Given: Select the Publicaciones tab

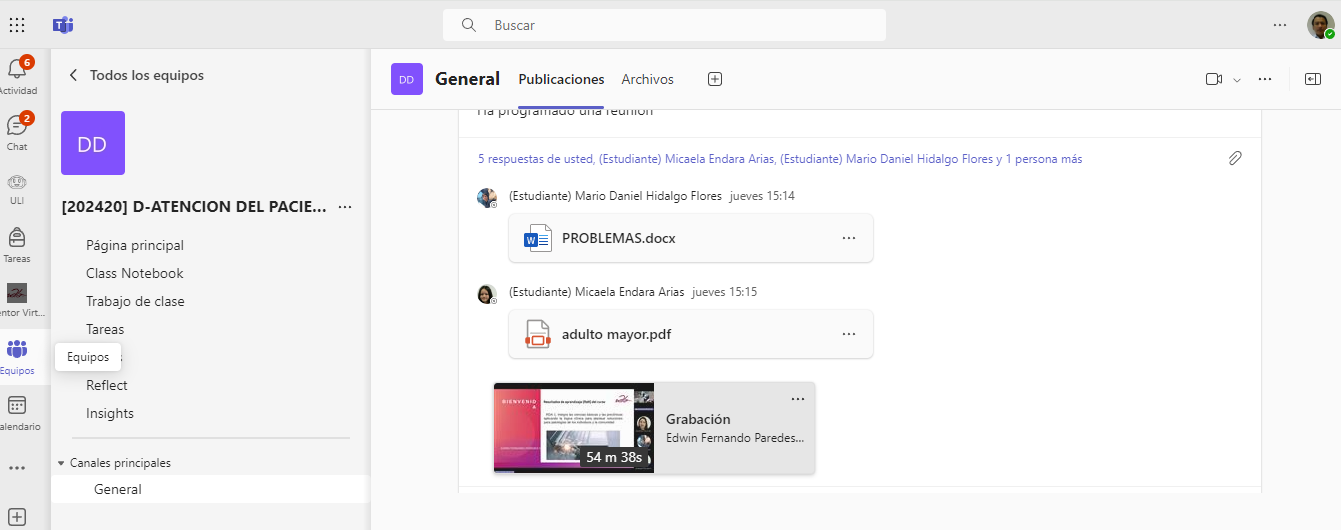Looking at the screenshot, I should (561, 79).
